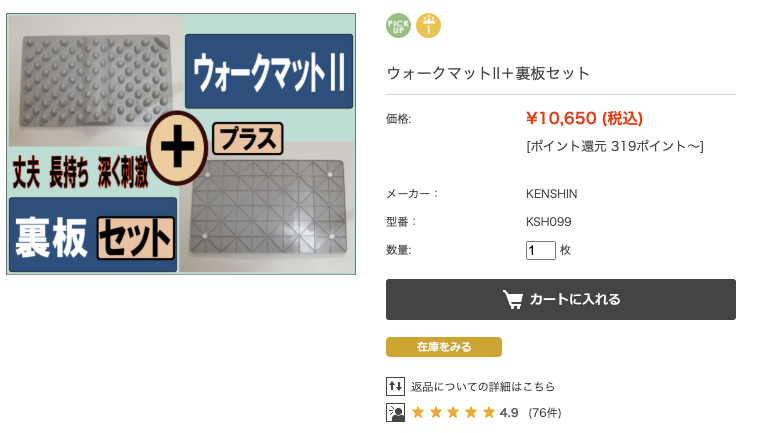Click the product title ウォークマットII＋裏板セット
The image size is (762, 433).
[x=488, y=73]
